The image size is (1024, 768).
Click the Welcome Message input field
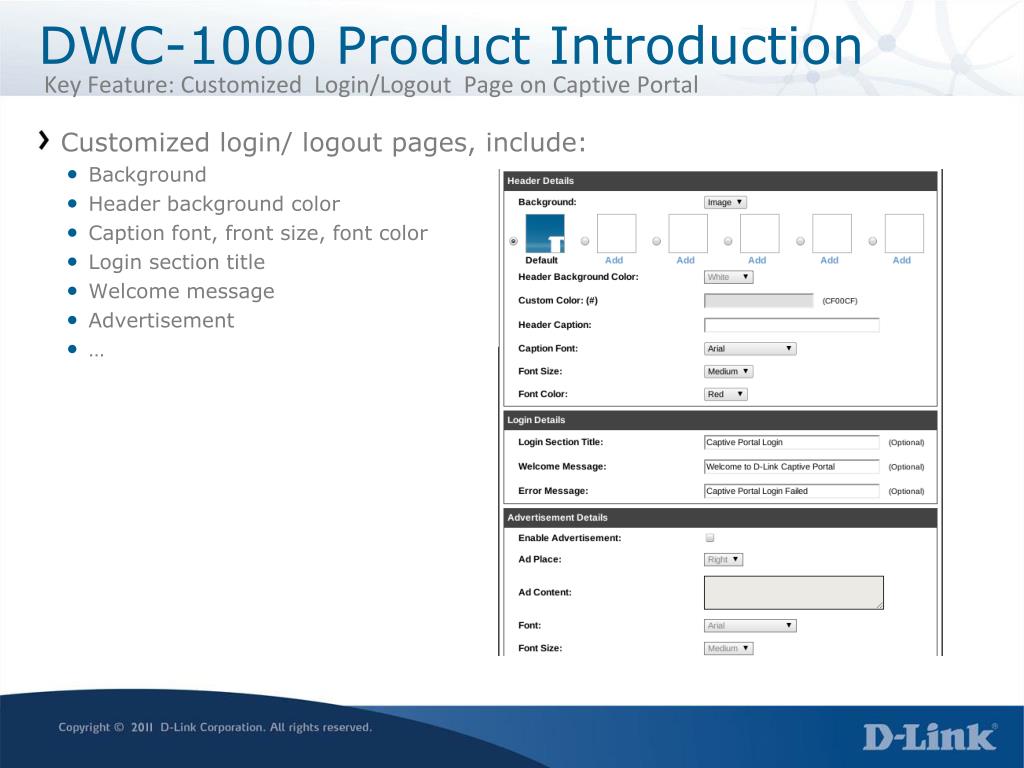[x=792, y=466]
